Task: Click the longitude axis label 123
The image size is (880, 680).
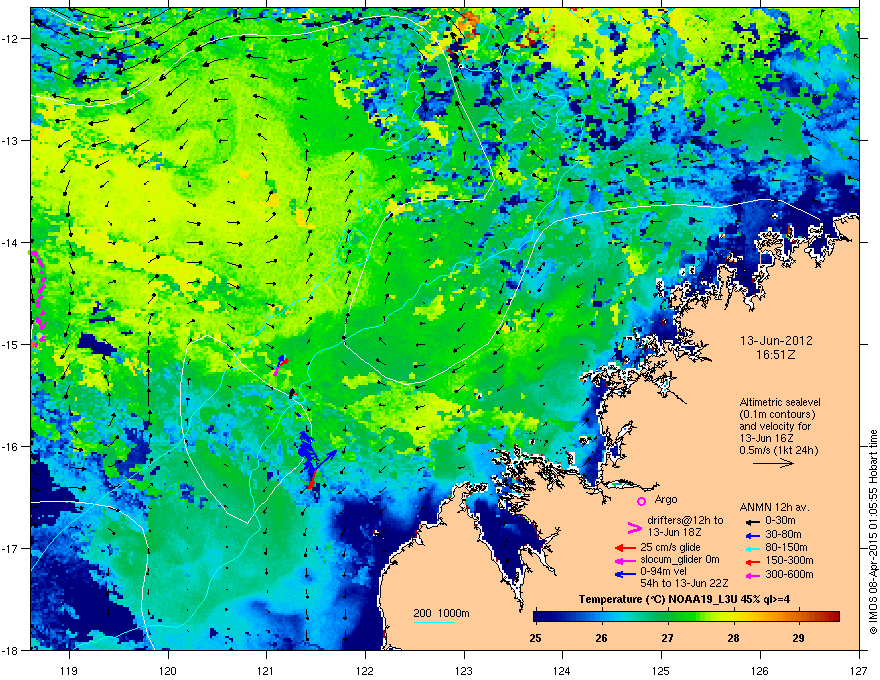Action: (464, 671)
